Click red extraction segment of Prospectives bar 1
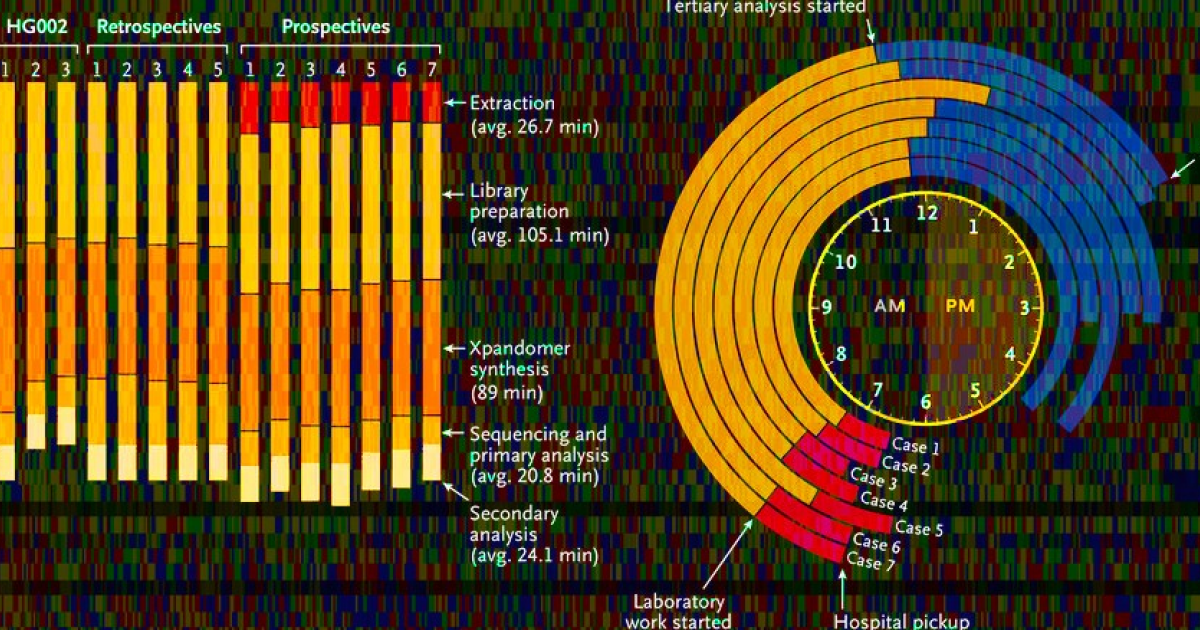Screen dimensions: 1200x630 coord(250,108)
